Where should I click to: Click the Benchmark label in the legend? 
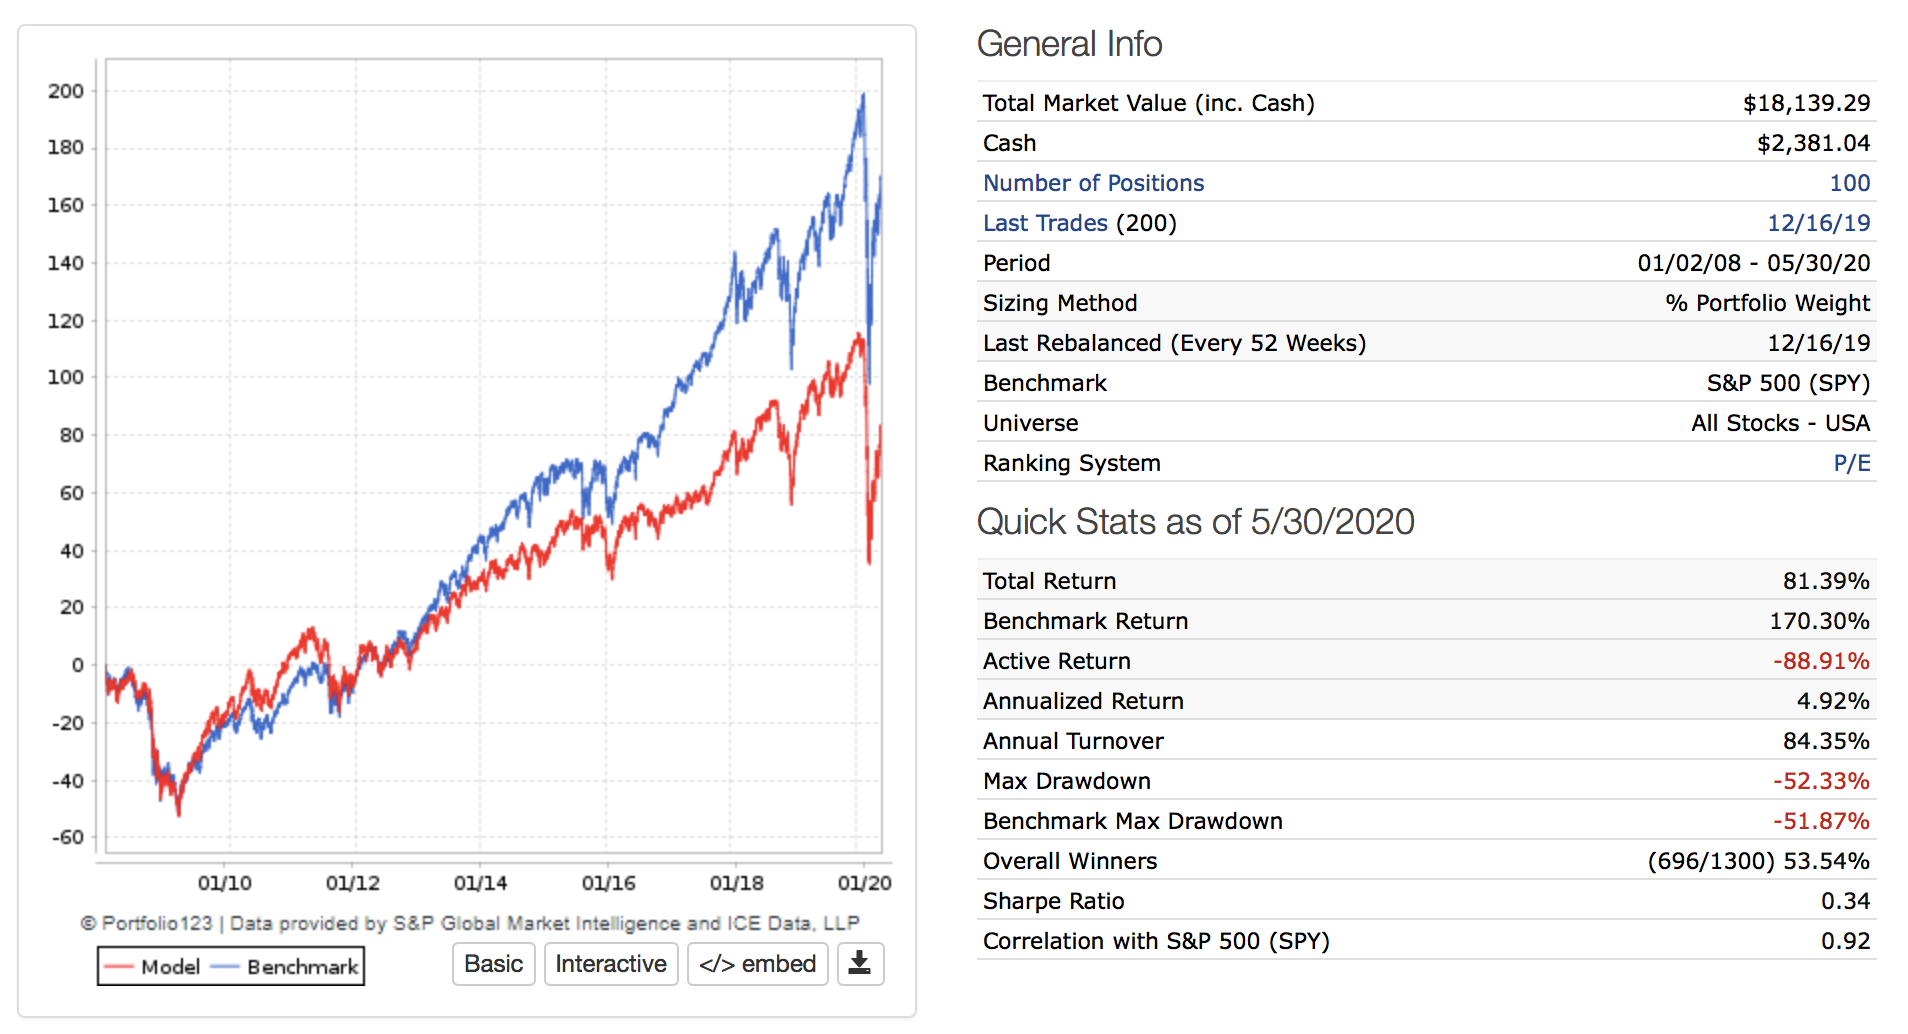tap(302, 967)
